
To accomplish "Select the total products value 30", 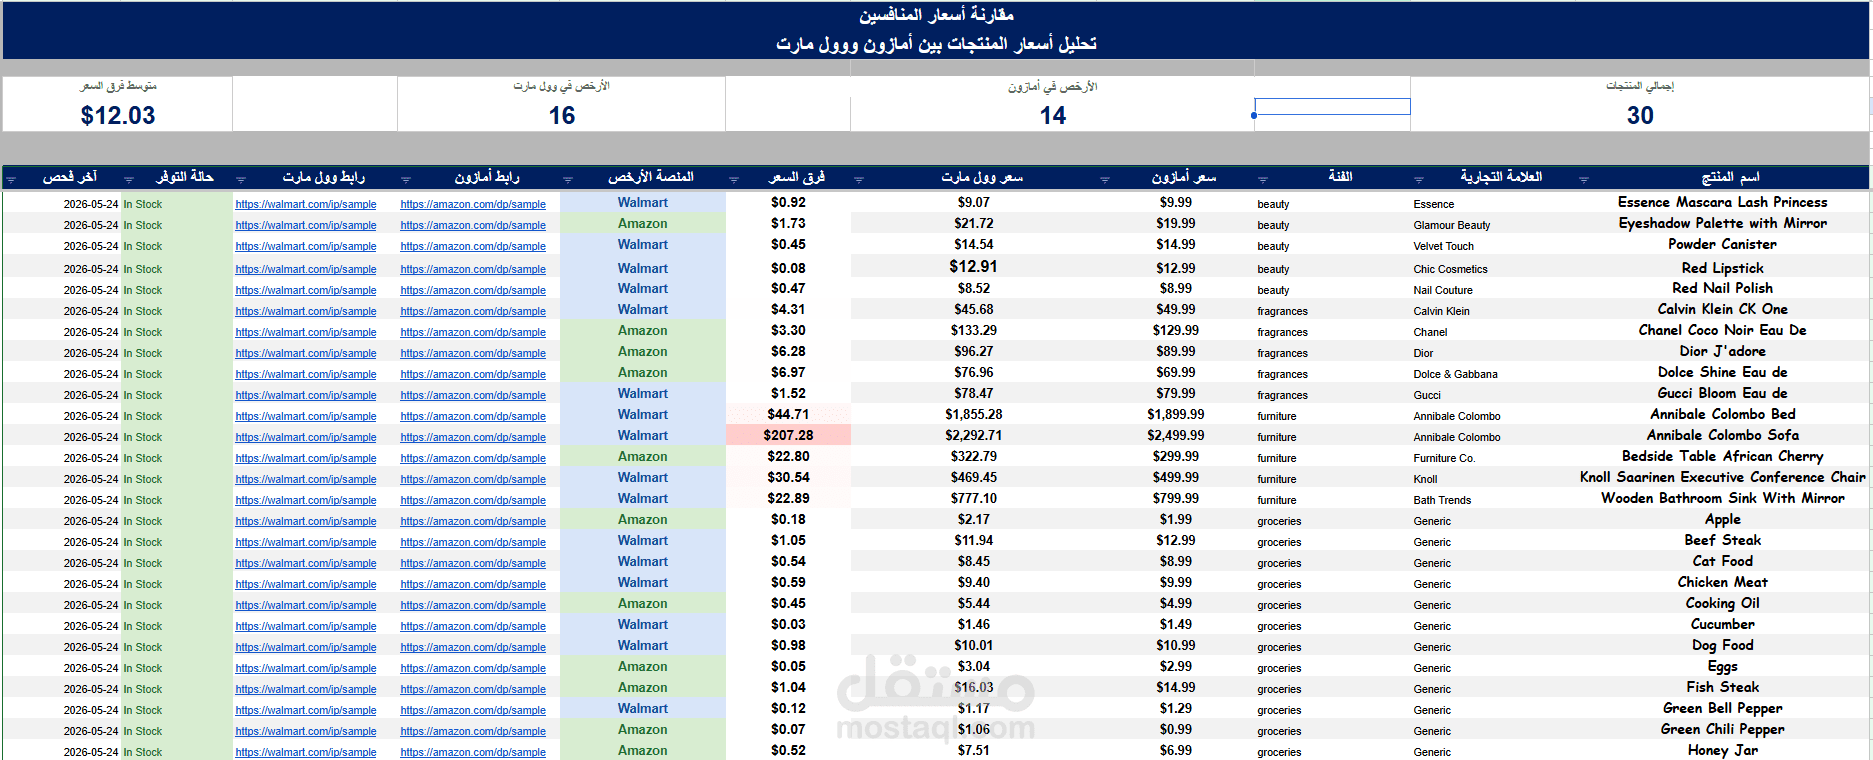I will [x=1640, y=116].
